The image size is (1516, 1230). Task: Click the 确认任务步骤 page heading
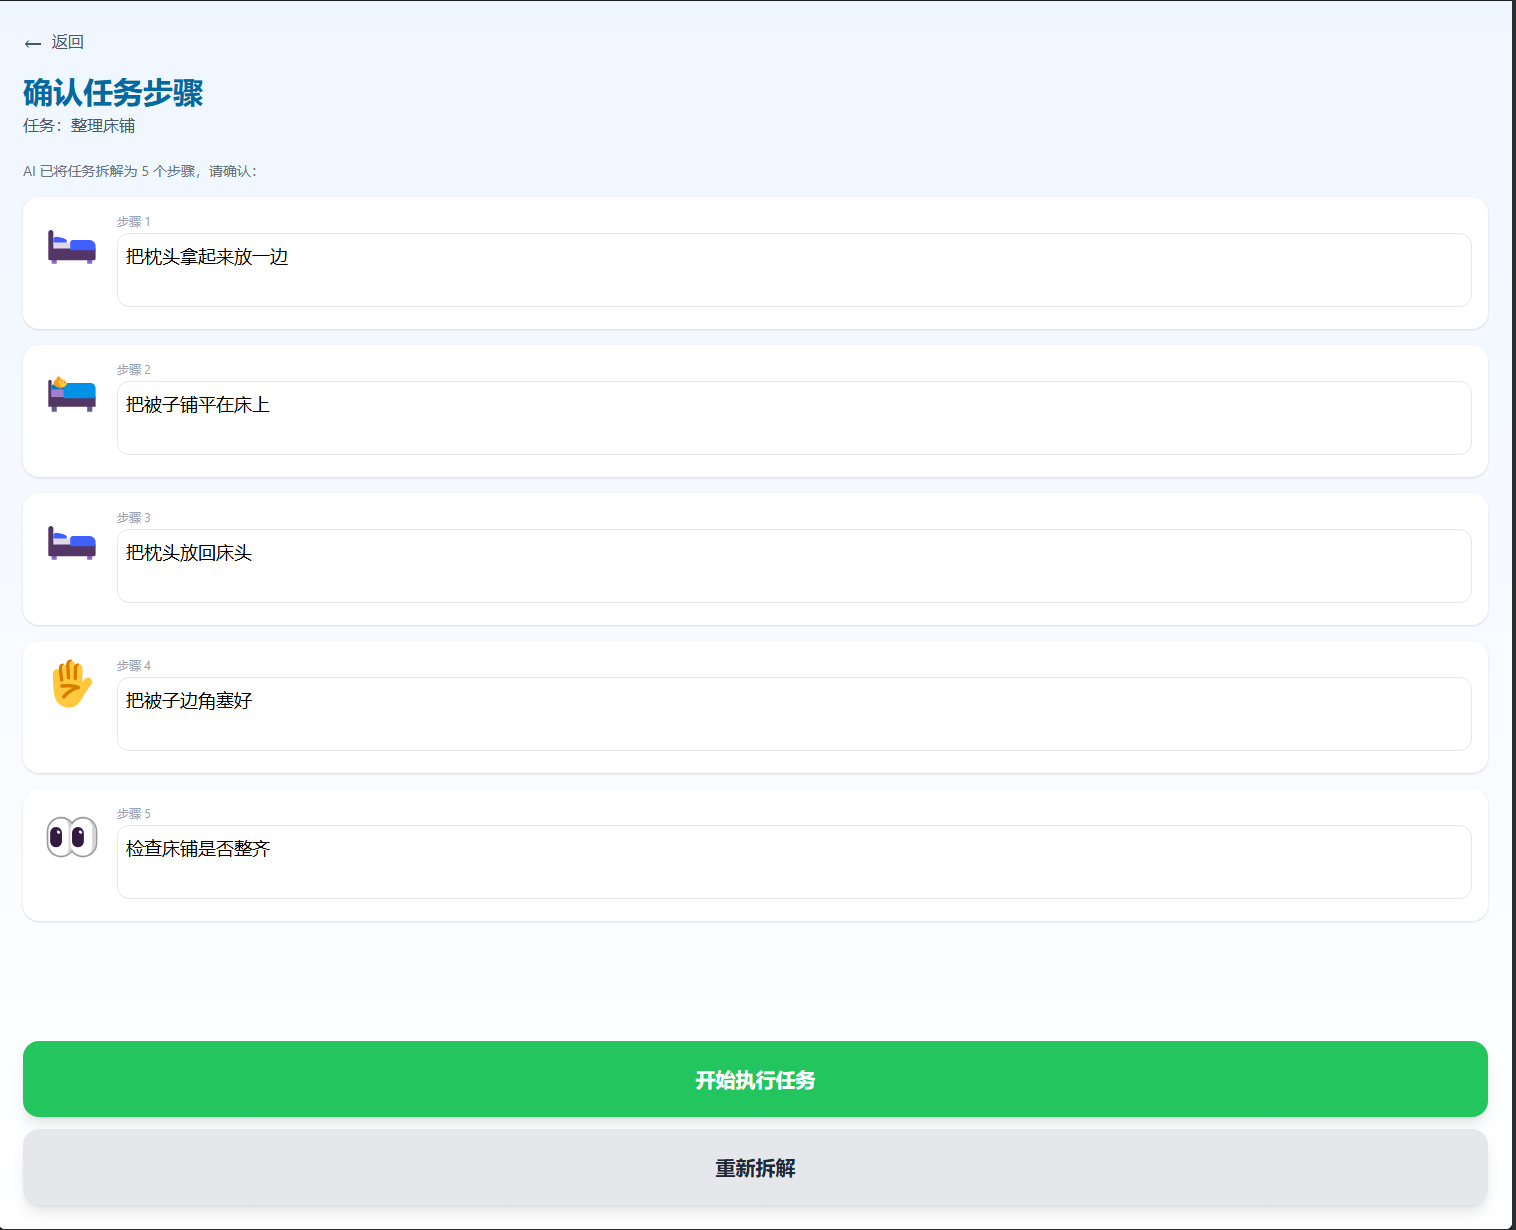point(113,93)
